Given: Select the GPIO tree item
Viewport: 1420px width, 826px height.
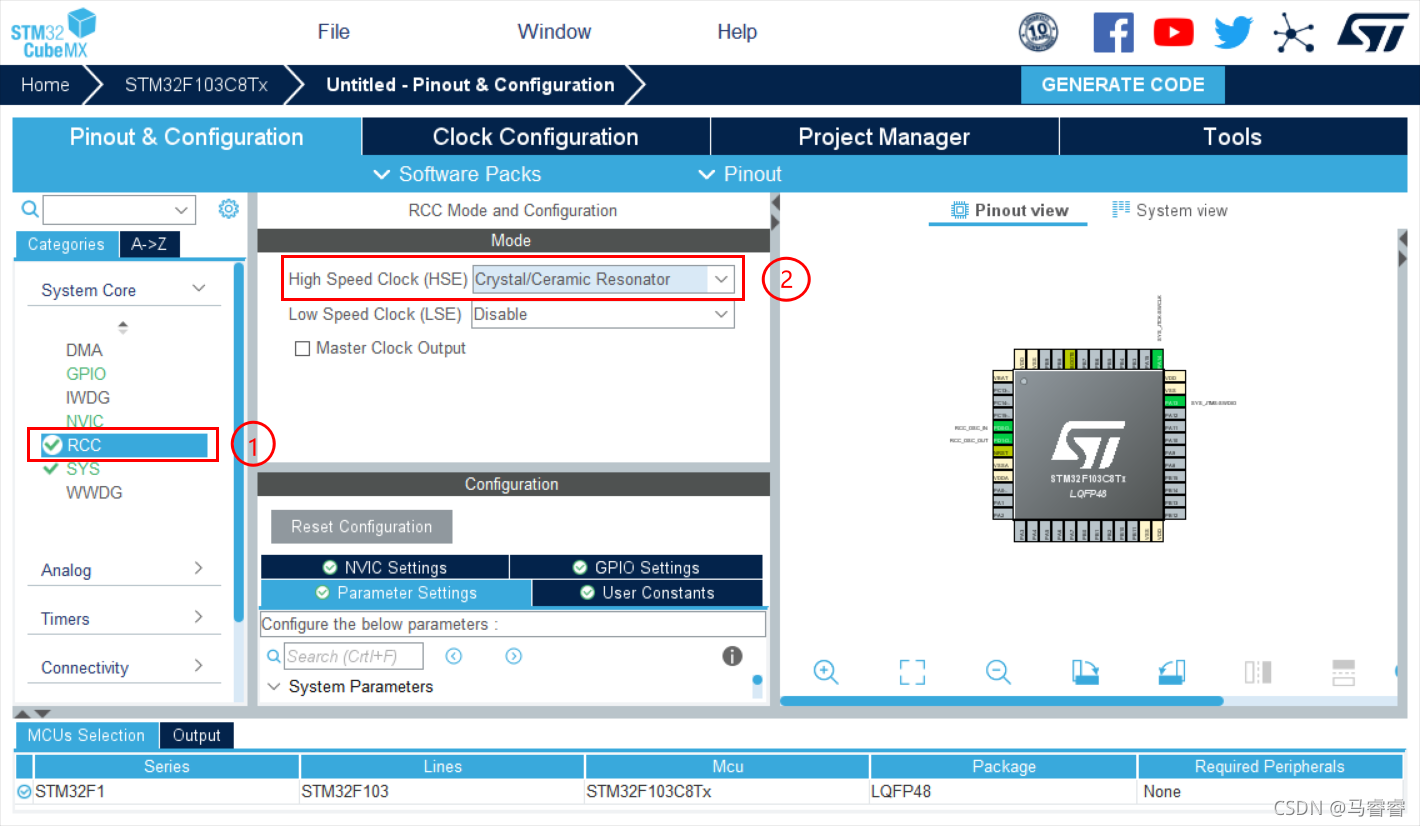Looking at the screenshot, I should (x=86, y=374).
